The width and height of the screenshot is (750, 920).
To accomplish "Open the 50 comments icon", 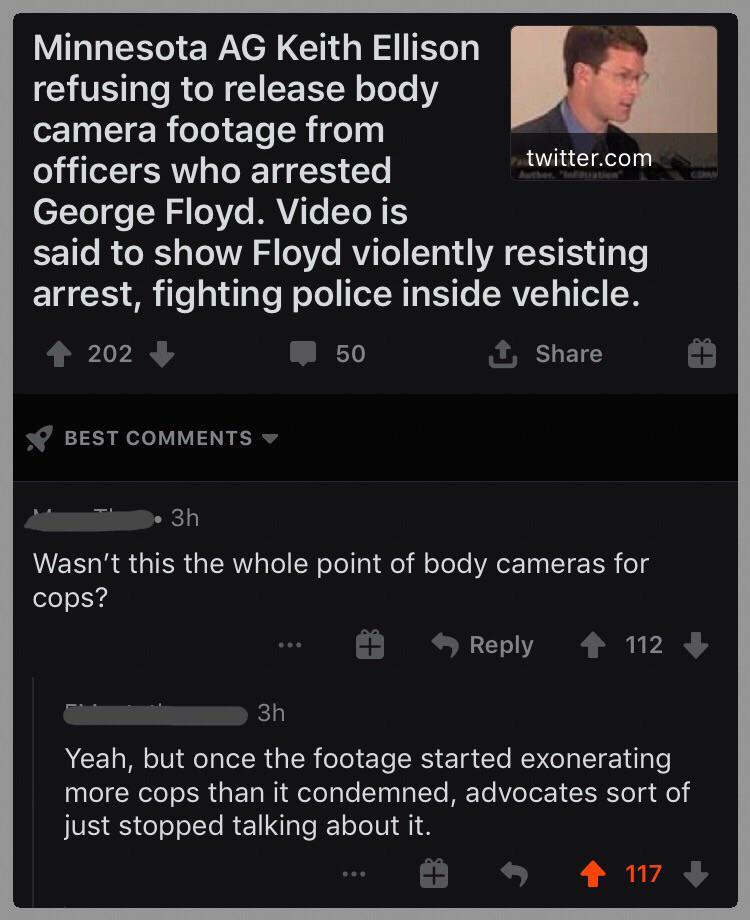I will click(302, 354).
